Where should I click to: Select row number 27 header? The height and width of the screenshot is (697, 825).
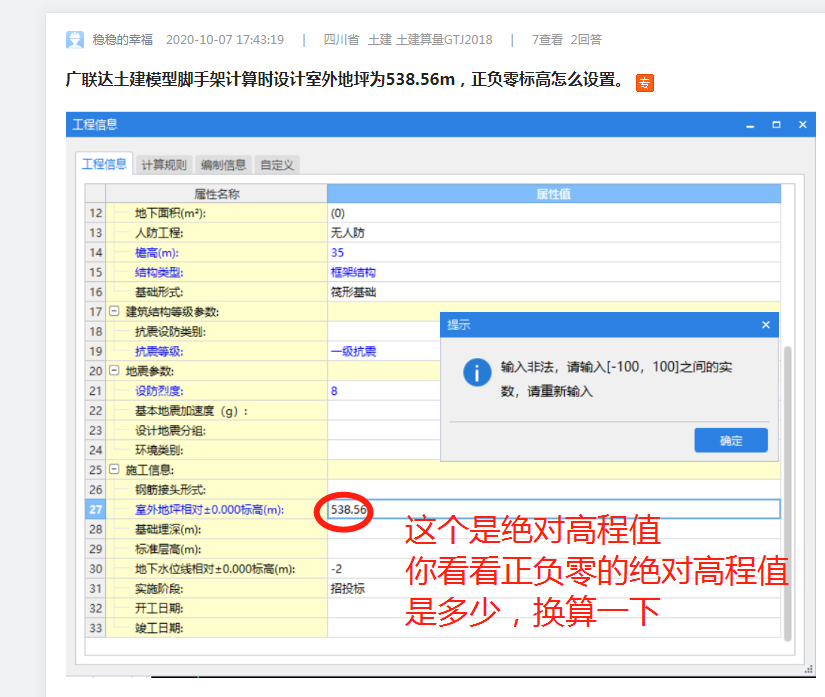point(95,509)
